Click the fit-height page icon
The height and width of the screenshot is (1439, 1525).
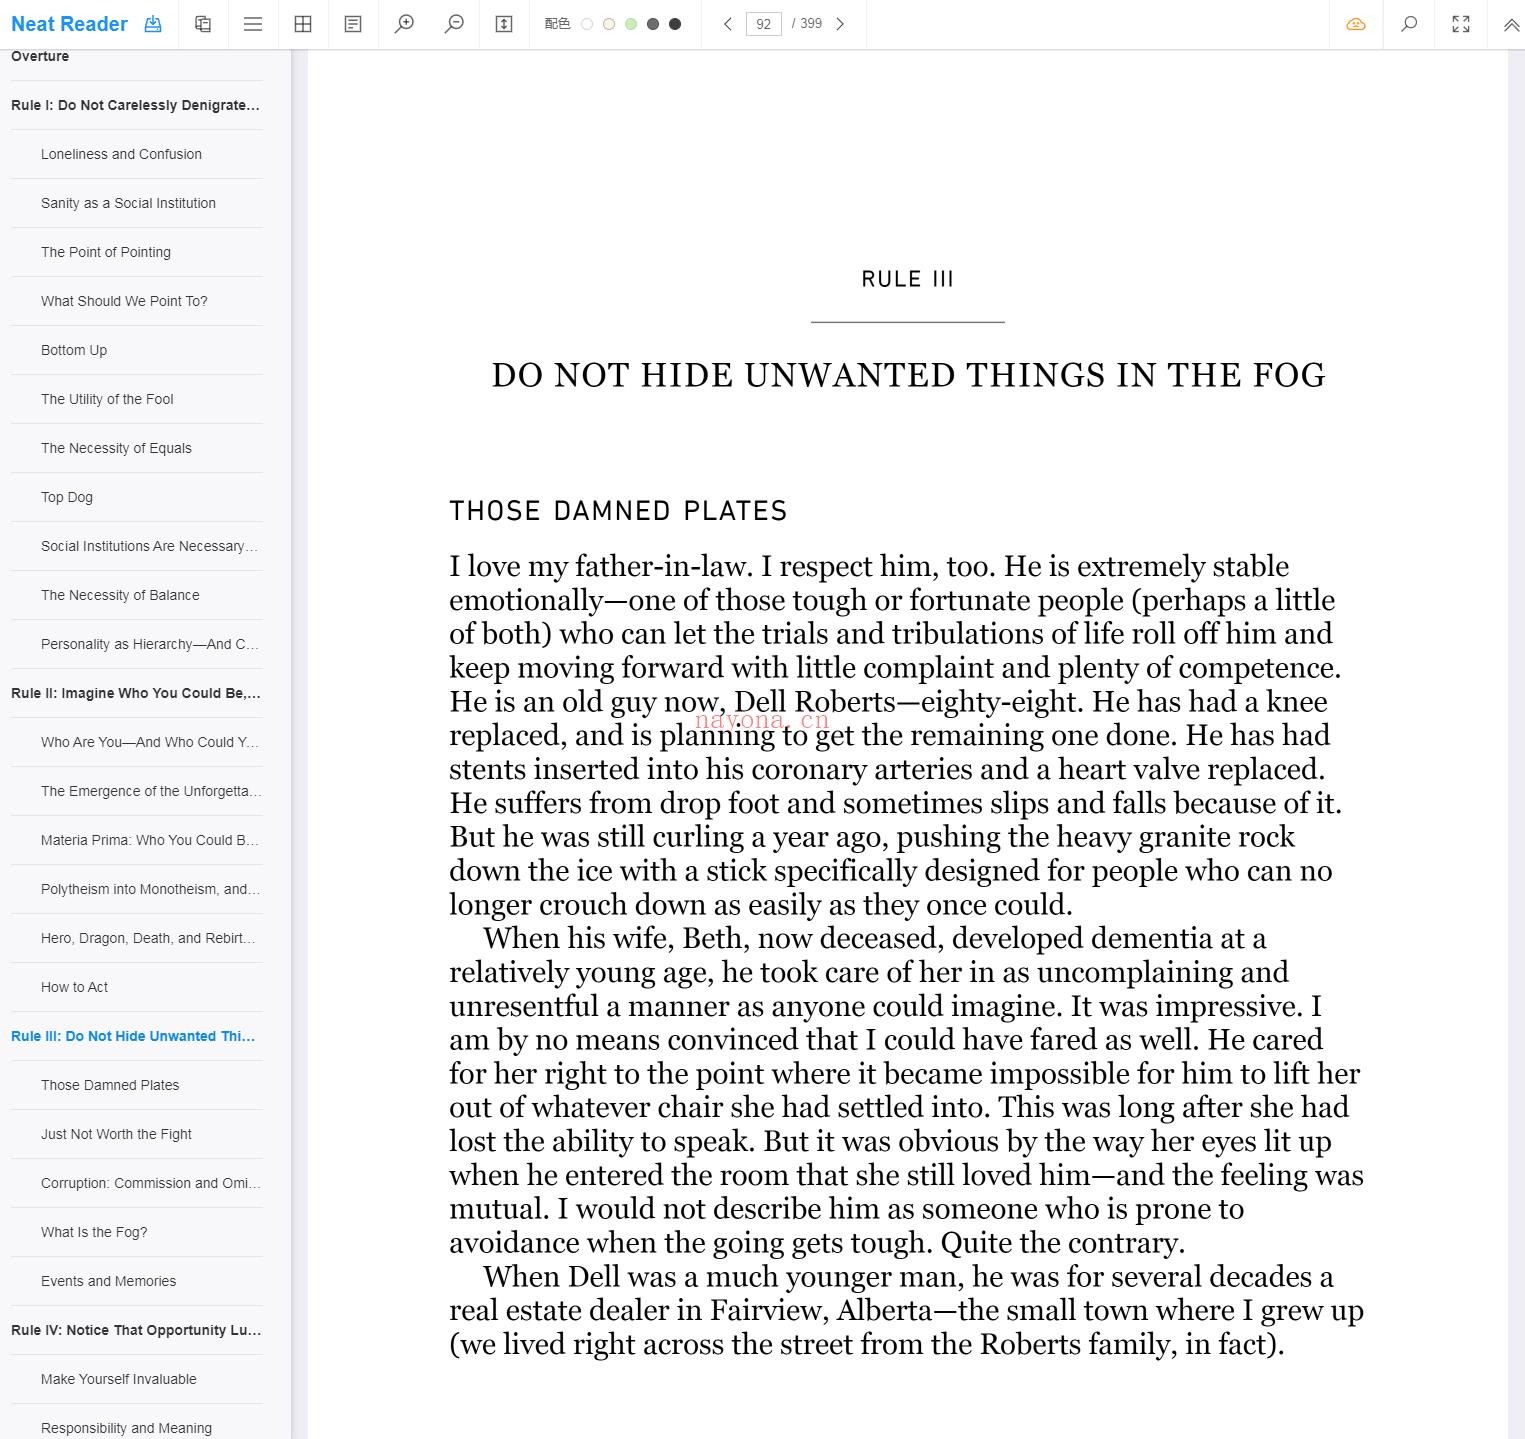tap(504, 24)
